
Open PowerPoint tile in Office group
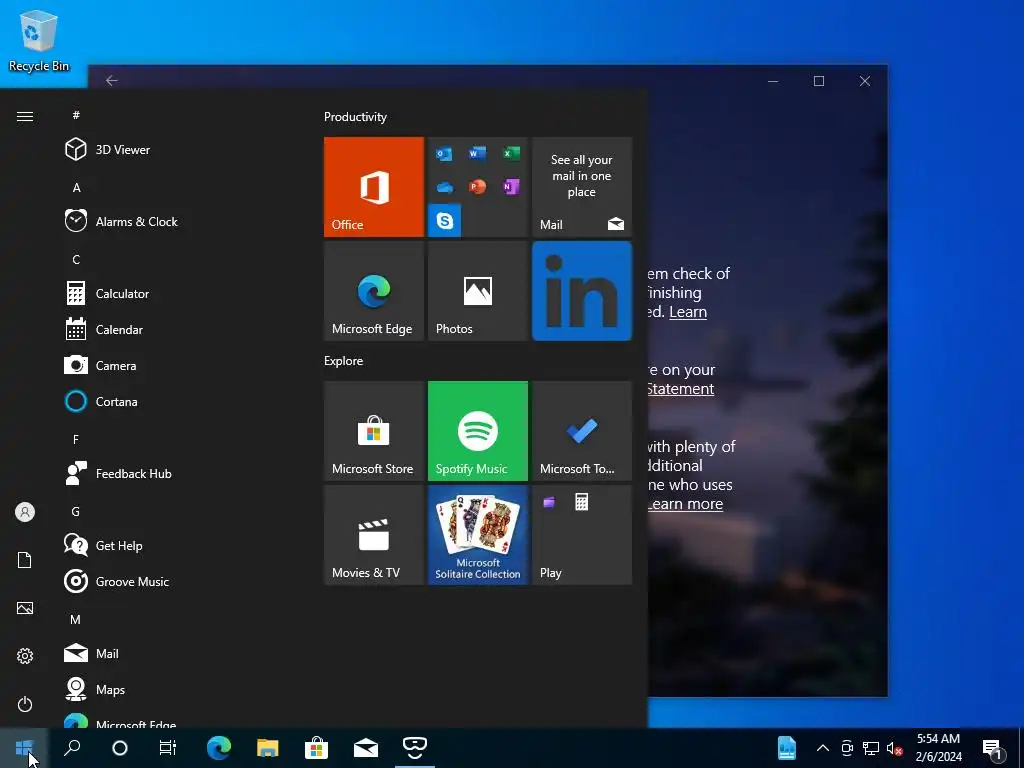click(477, 187)
